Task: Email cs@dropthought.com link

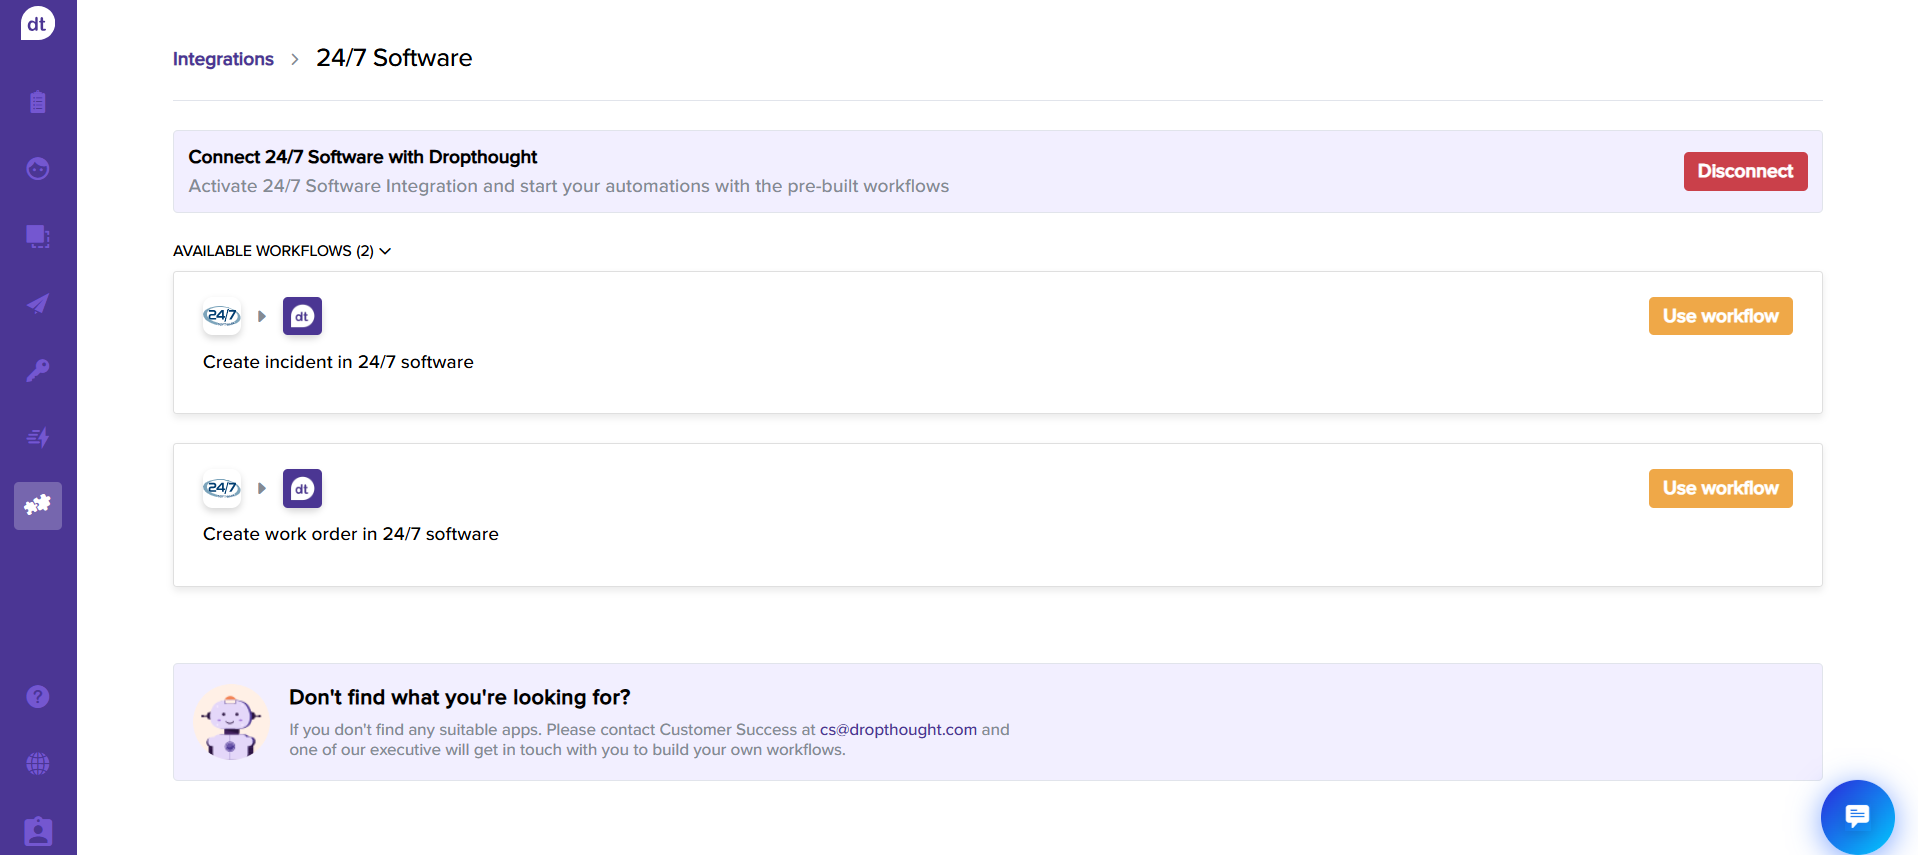Action: (x=898, y=730)
